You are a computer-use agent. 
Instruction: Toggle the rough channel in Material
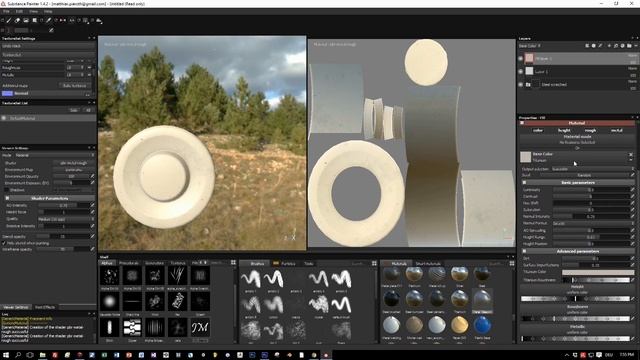pyautogui.click(x=590, y=130)
